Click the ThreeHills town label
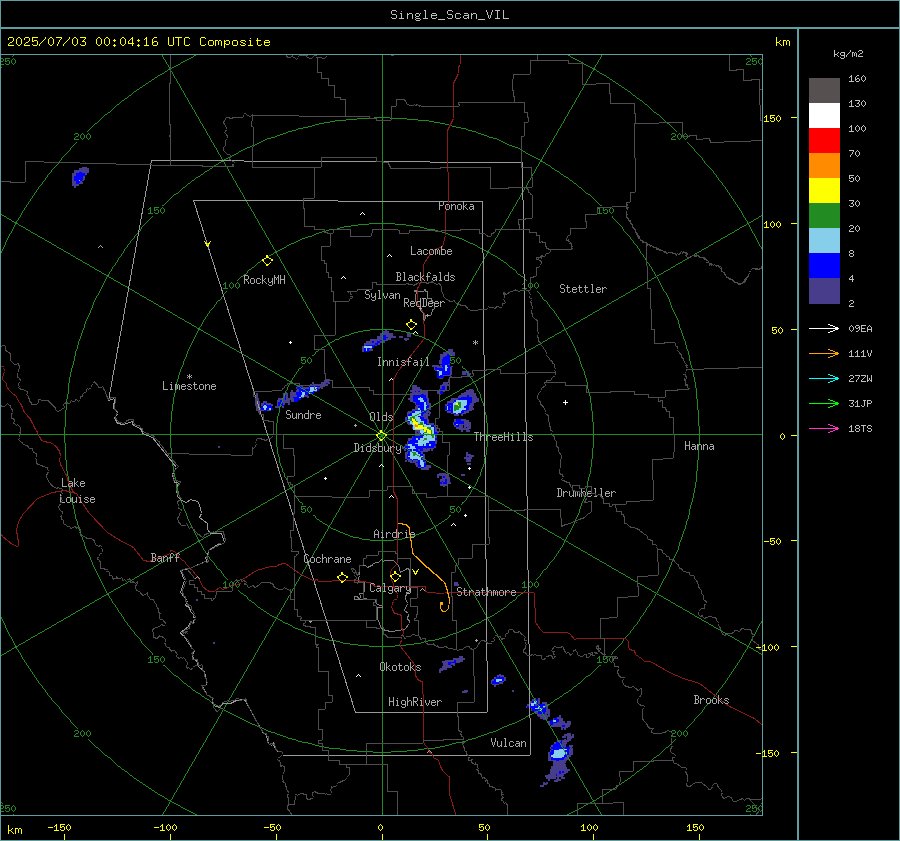This screenshot has height=841, width=900. click(503, 437)
